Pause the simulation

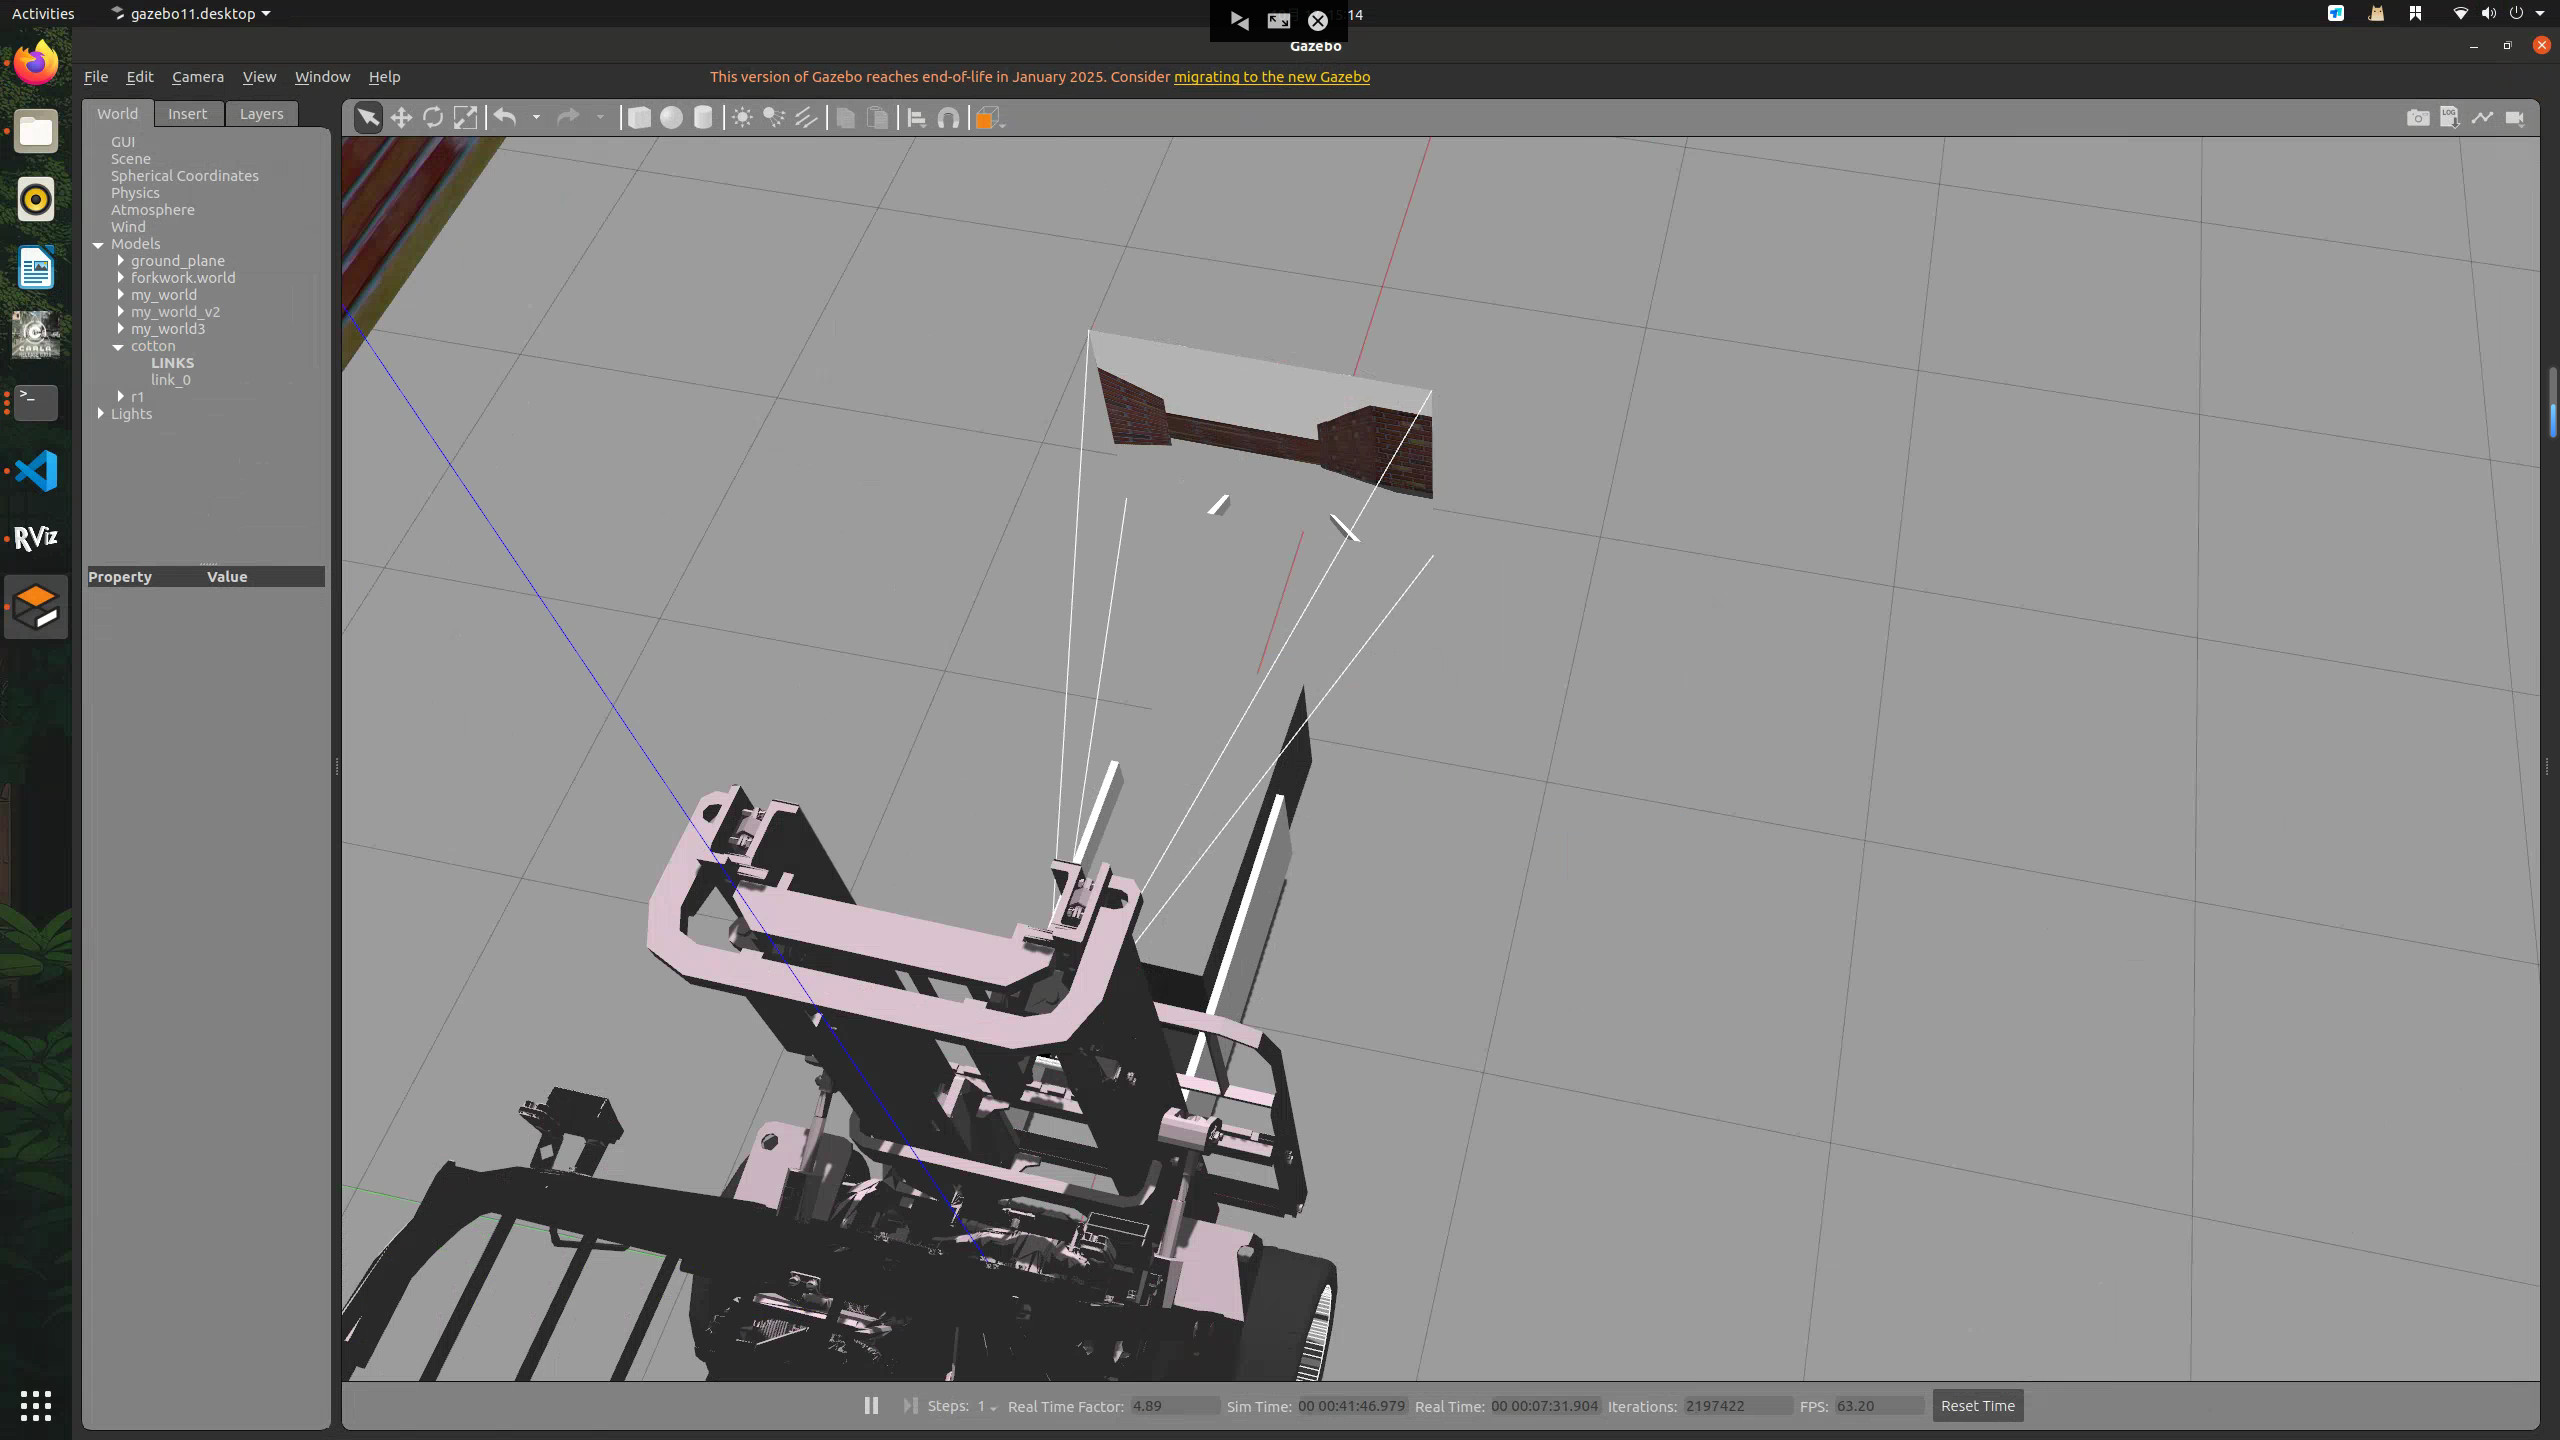[871, 1405]
